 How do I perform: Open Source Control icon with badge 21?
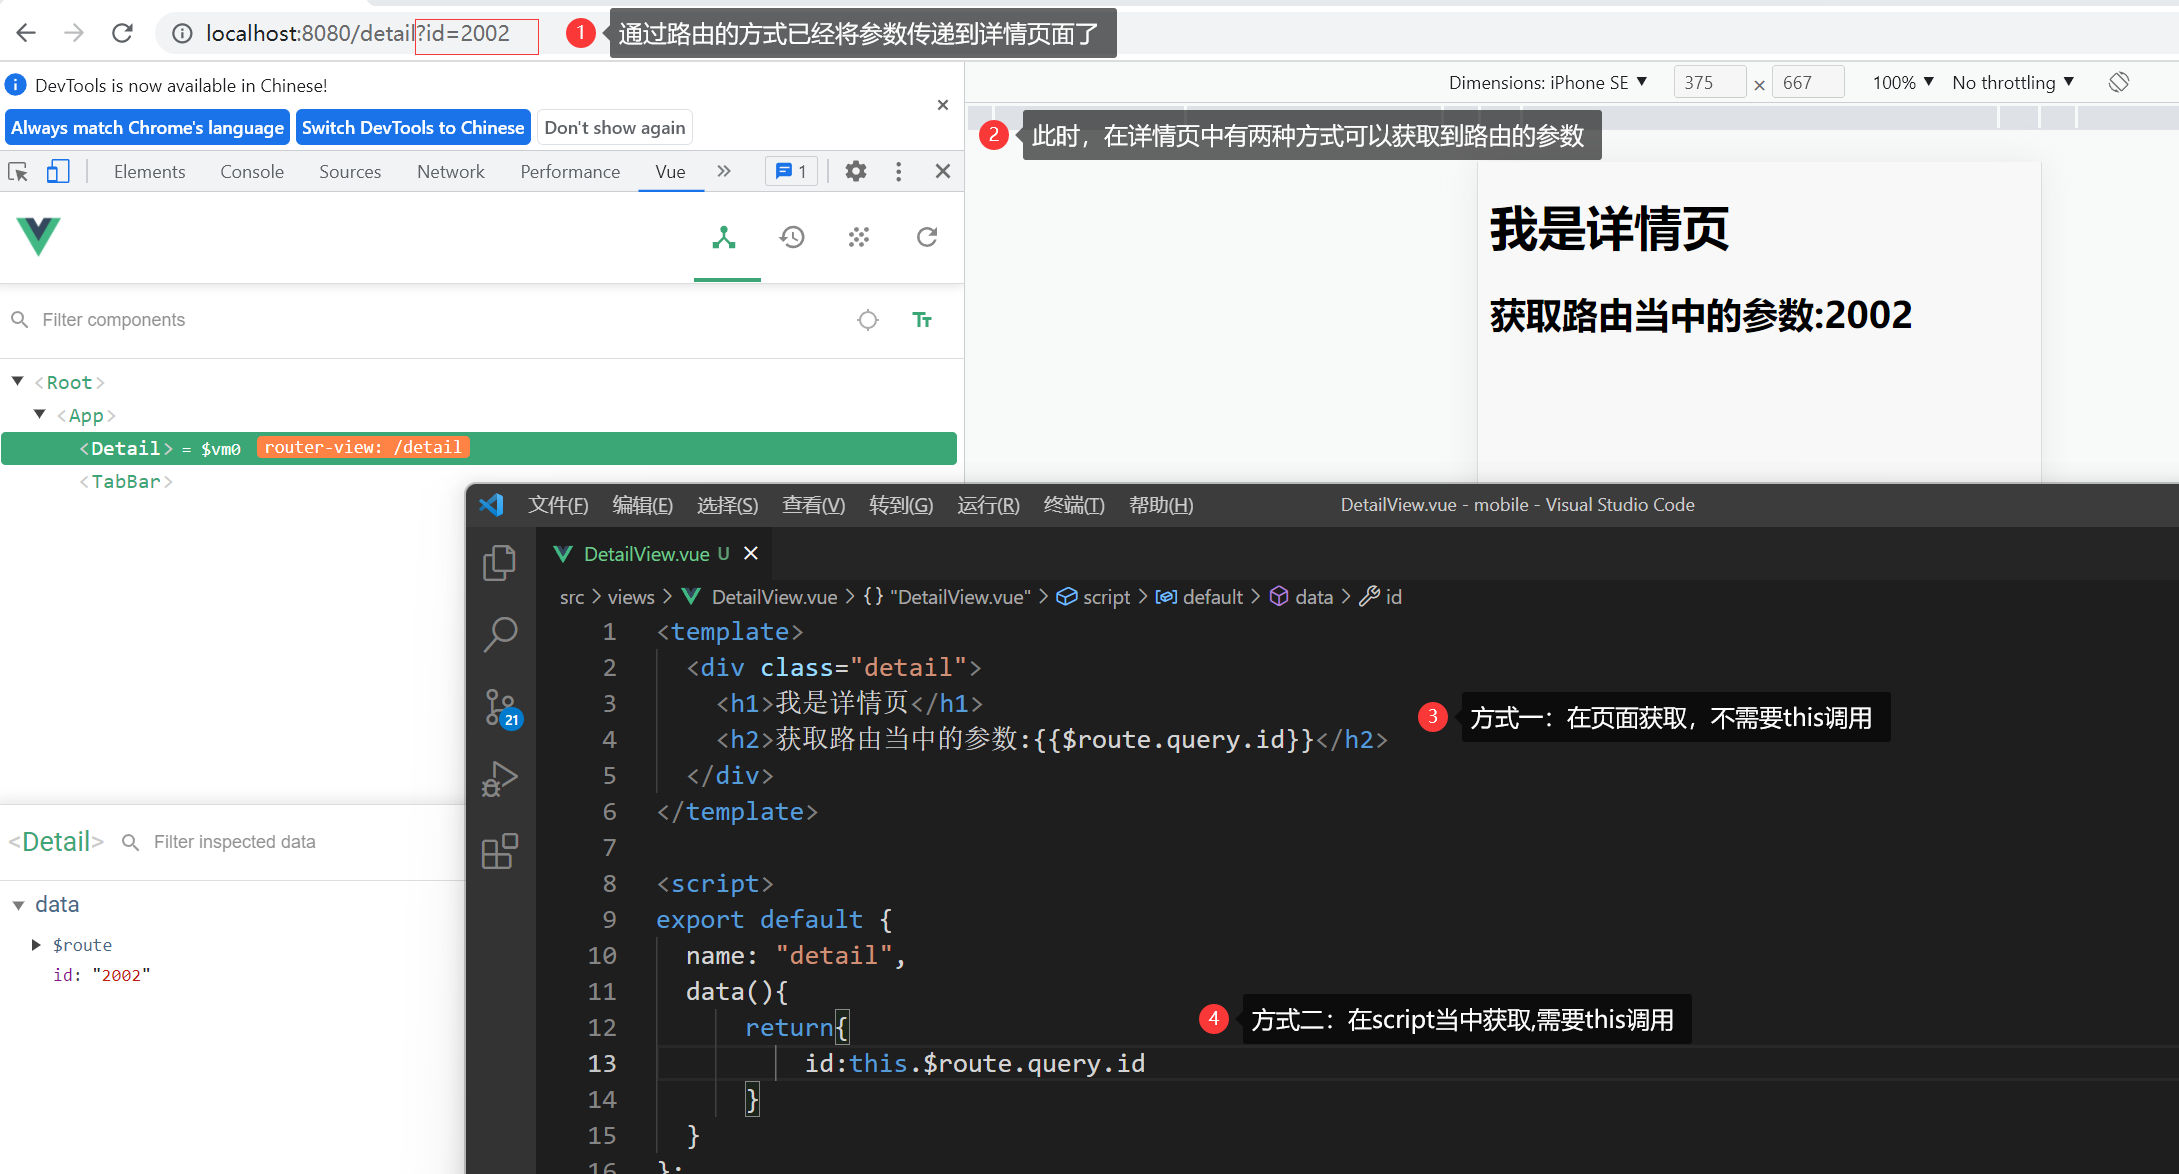tap(500, 708)
